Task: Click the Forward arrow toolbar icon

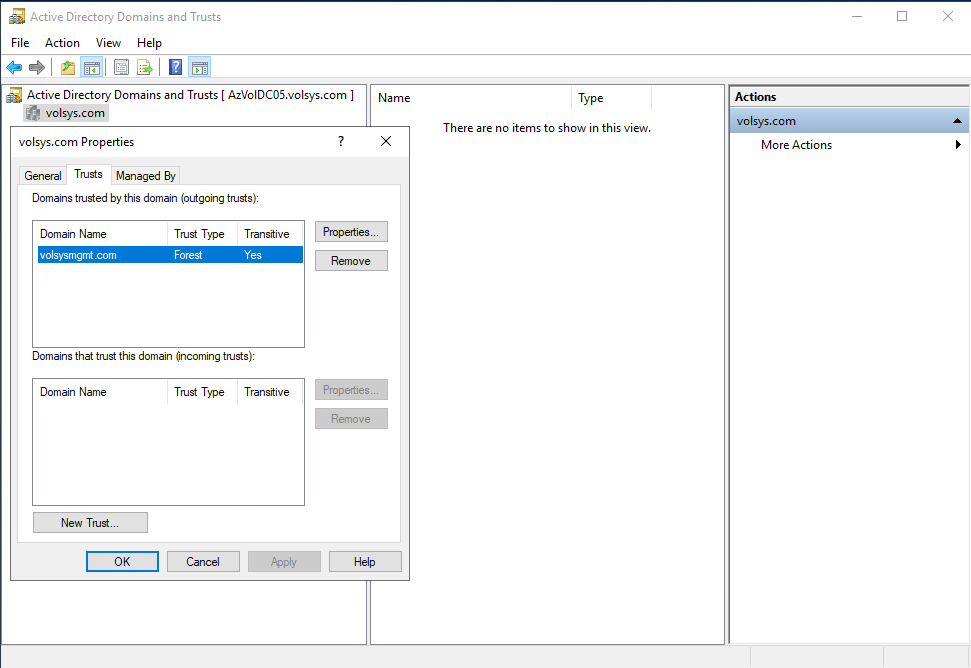Action: (x=37, y=68)
